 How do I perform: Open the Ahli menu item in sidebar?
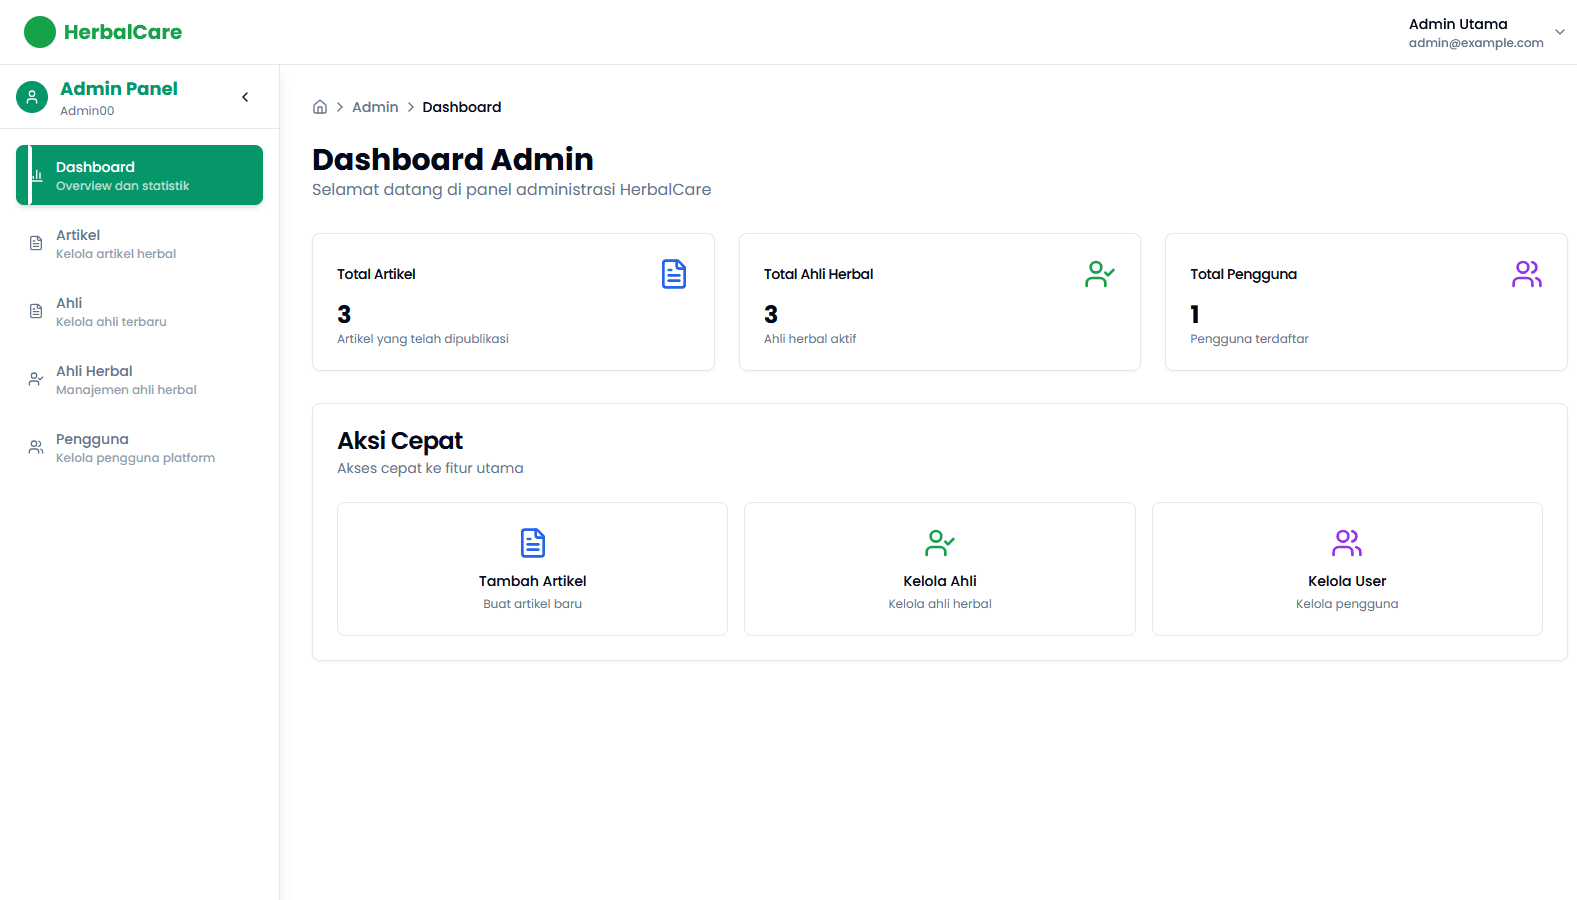click(x=110, y=311)
